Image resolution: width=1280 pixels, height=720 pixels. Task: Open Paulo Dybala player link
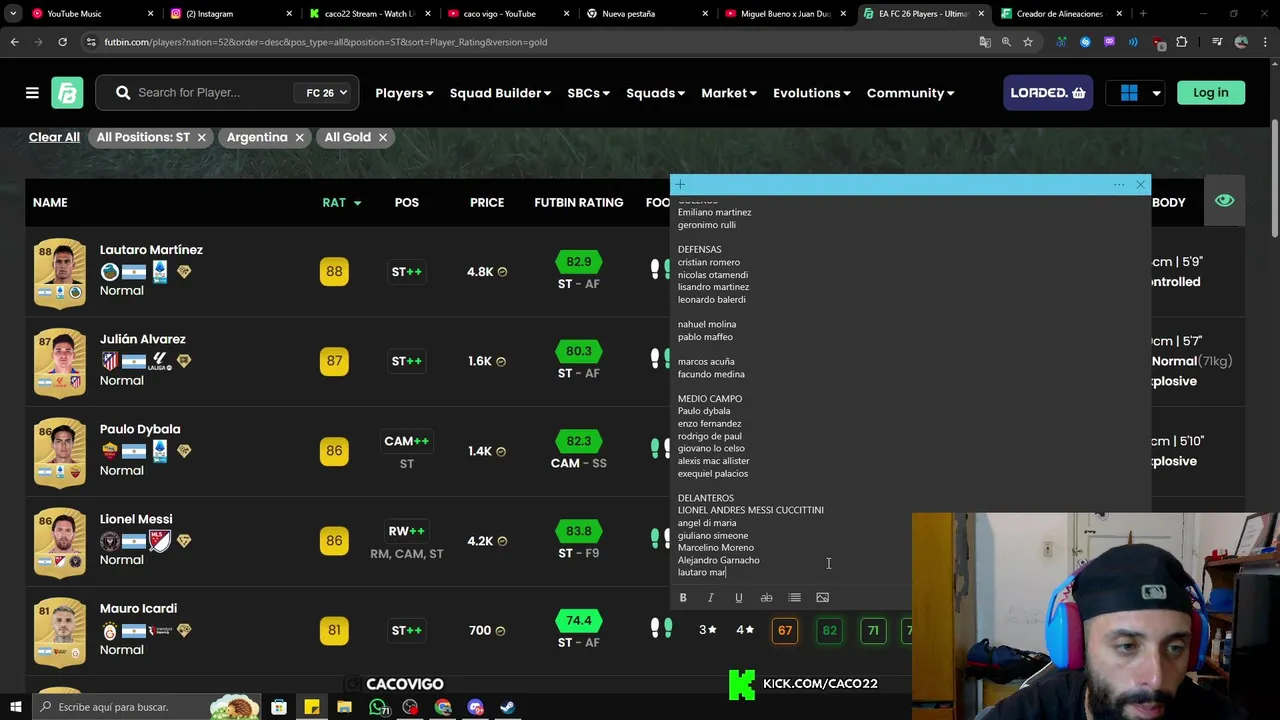point(140,429)
